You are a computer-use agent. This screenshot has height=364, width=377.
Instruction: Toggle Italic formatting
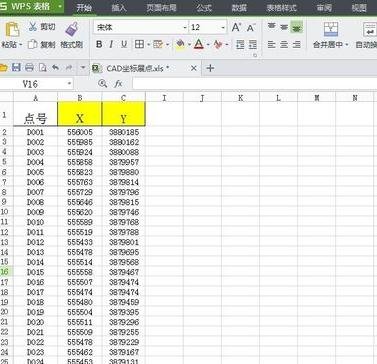tap(111, 44)
